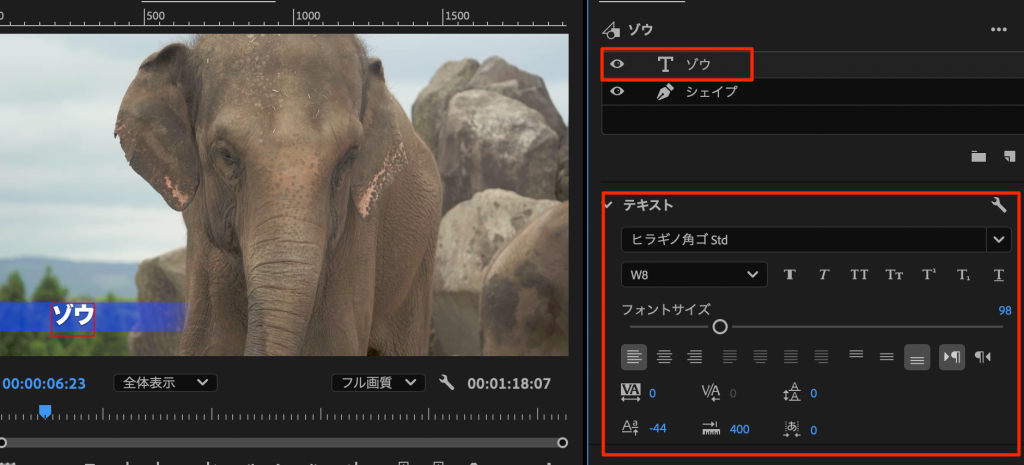Change the フル画質 playback resolution dropdown
The height and width of the screenshot is (465, 1024).
click(378, 383)
